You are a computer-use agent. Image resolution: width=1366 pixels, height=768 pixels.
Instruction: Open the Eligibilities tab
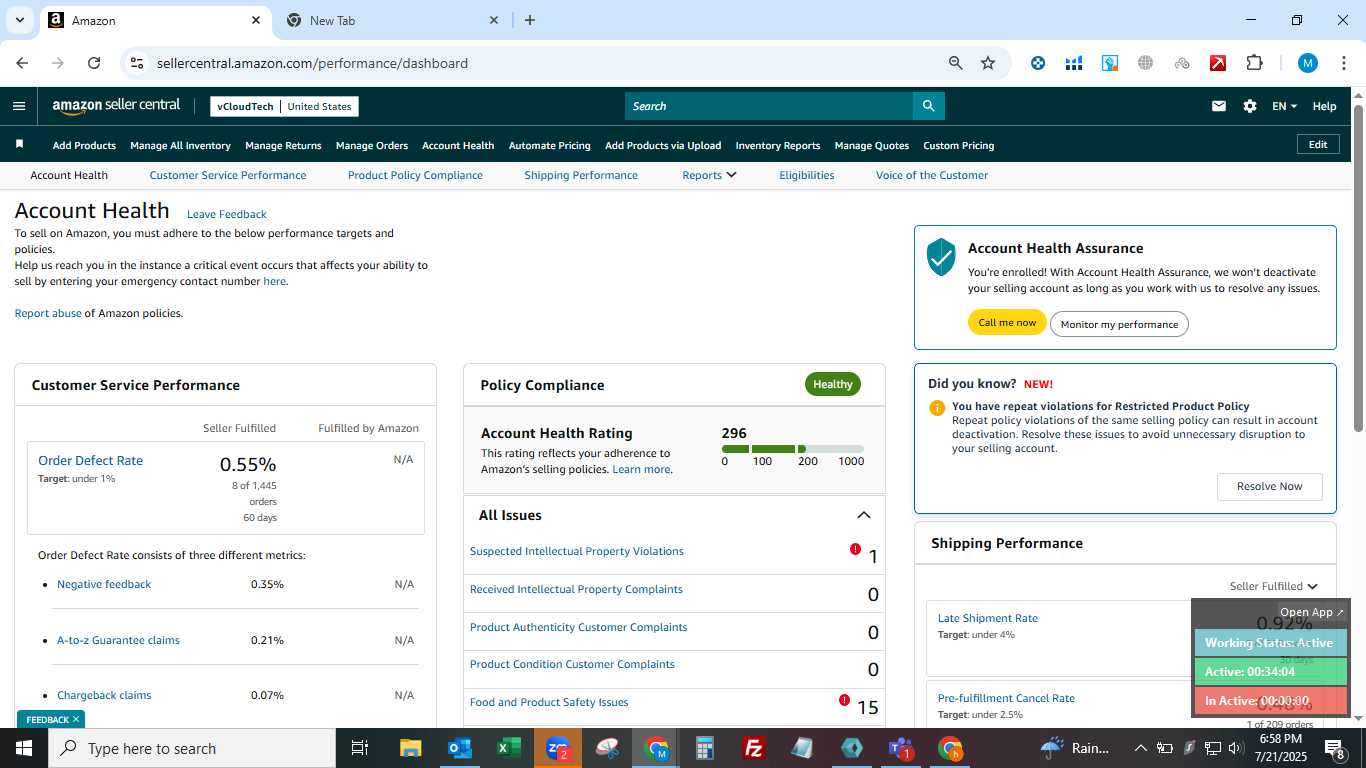click(807, 175)
